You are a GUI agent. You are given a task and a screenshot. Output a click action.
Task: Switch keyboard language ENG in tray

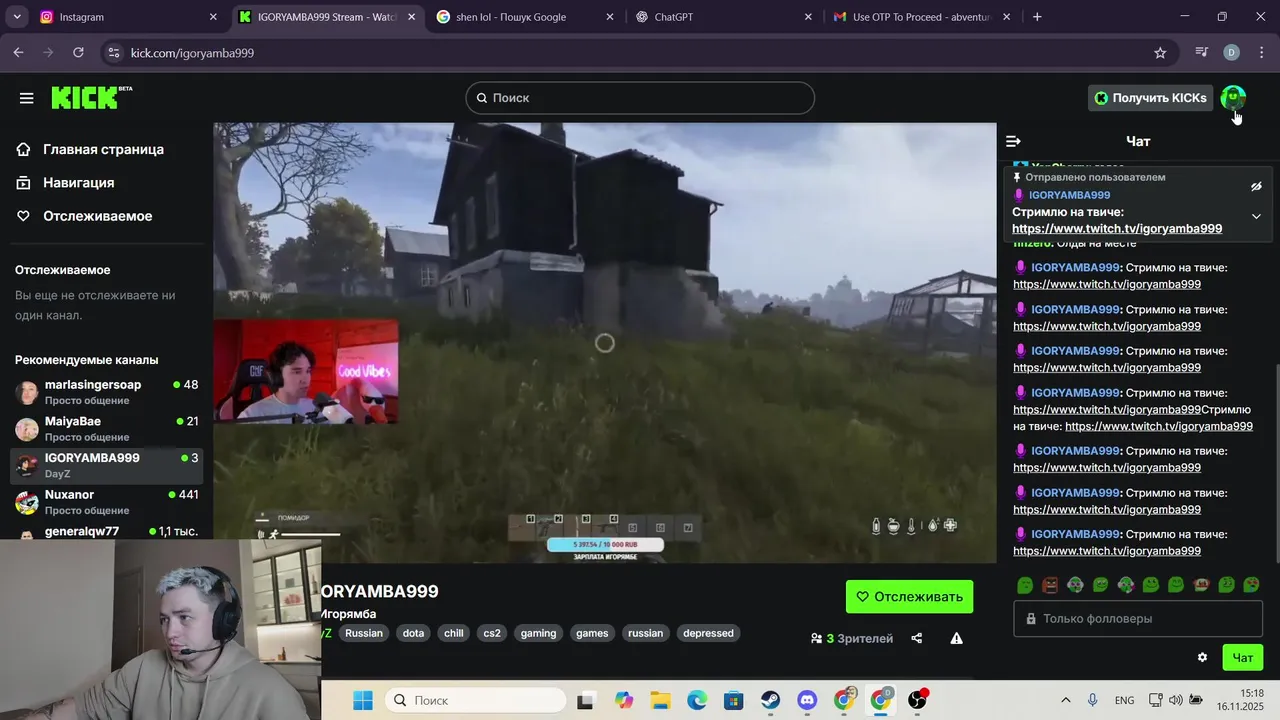click(1124, 700)
